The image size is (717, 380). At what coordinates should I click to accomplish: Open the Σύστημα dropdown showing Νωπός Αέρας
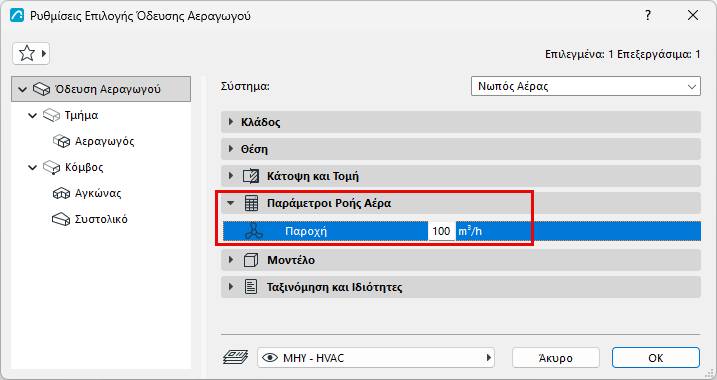pos(586,86)
